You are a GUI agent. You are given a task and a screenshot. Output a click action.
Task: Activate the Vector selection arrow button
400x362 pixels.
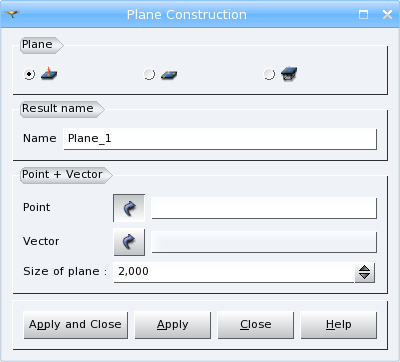pyautogui.click(x=129, y=242)
